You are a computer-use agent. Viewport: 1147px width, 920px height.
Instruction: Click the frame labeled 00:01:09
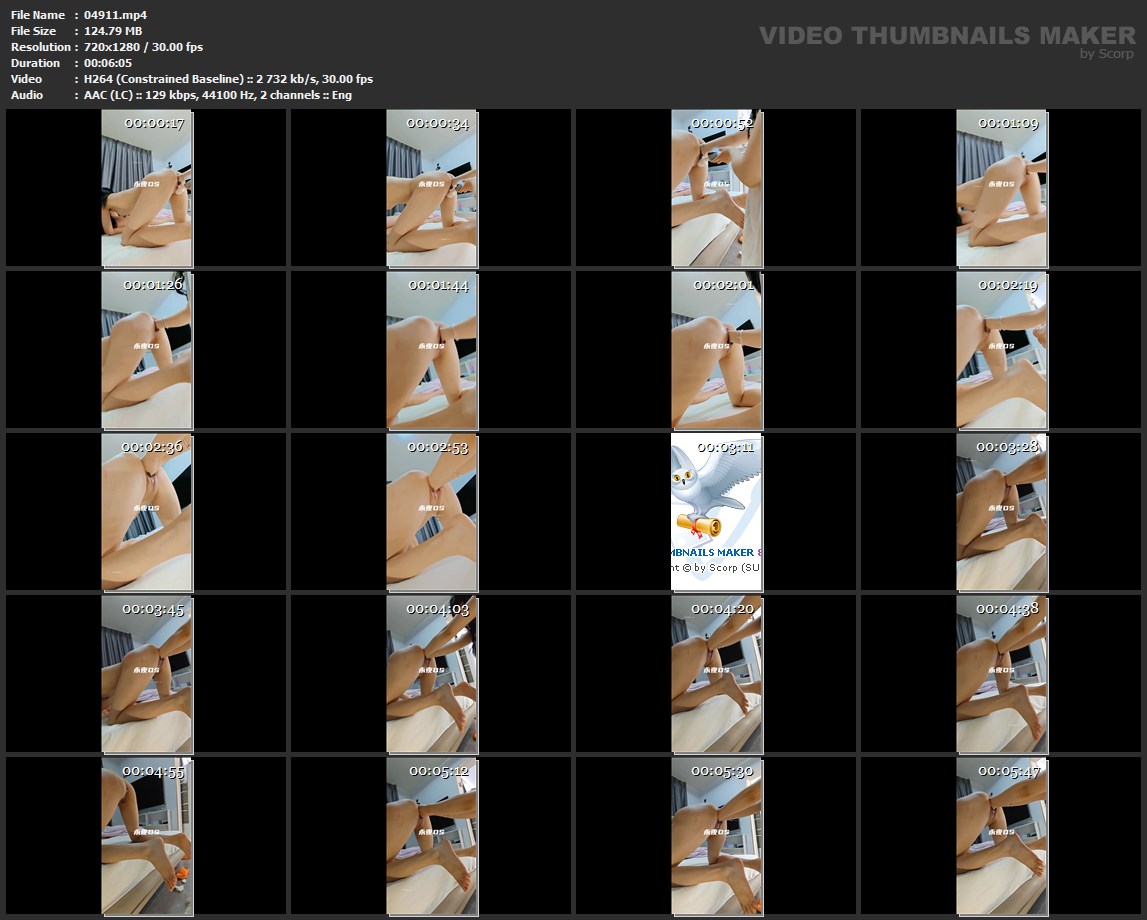coord(1001,188)
